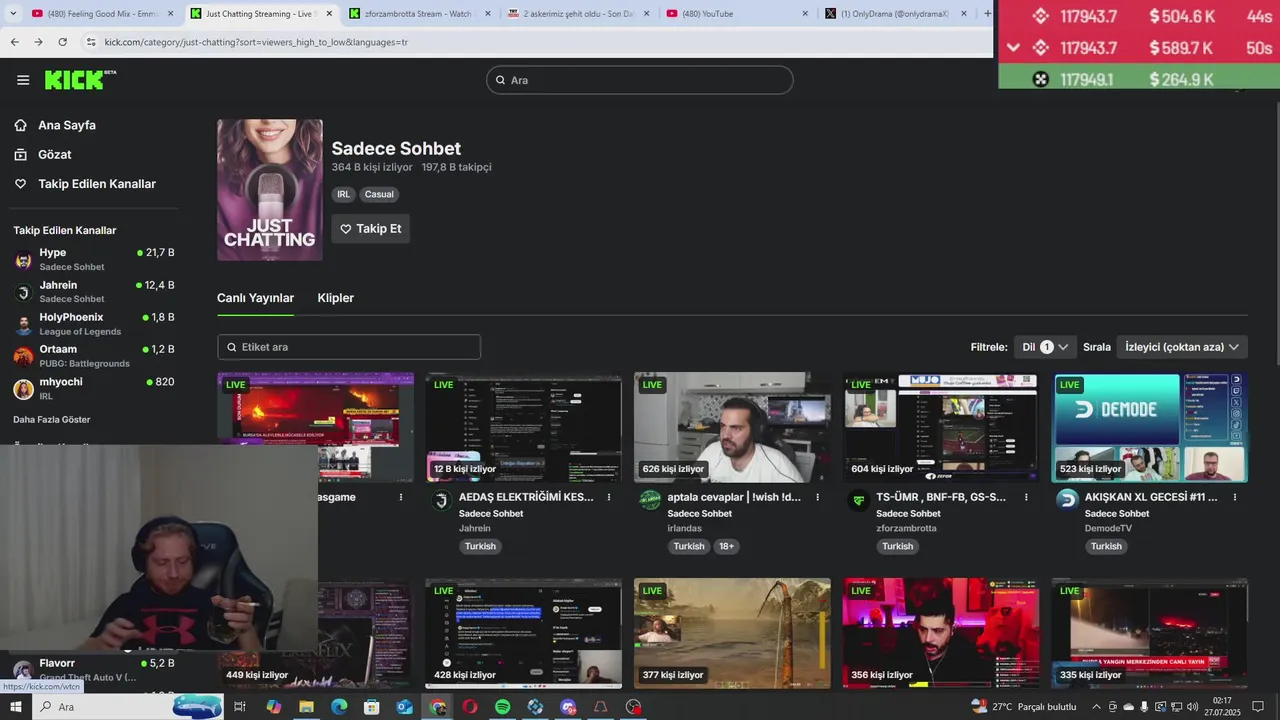Click the browser forward arrow

tap(38, 42)
